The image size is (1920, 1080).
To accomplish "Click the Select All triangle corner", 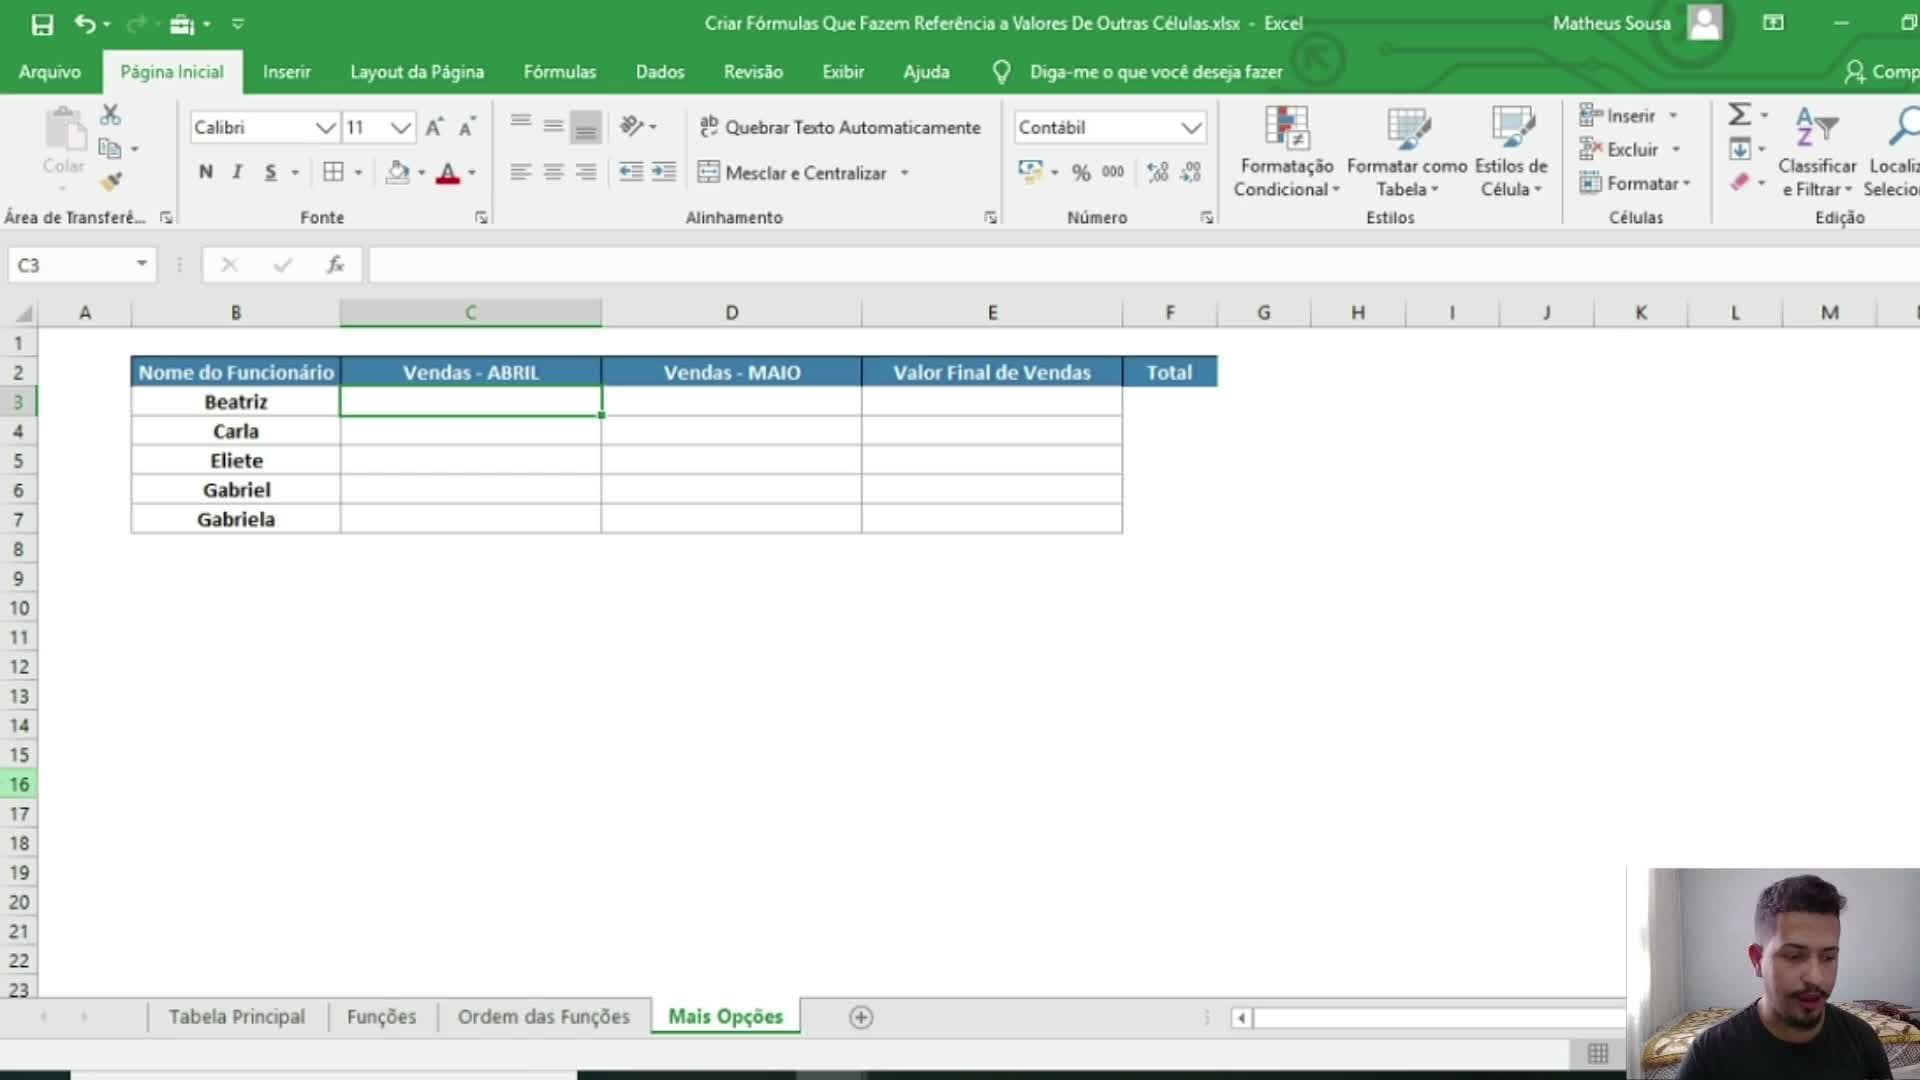I will coord(23,314).
